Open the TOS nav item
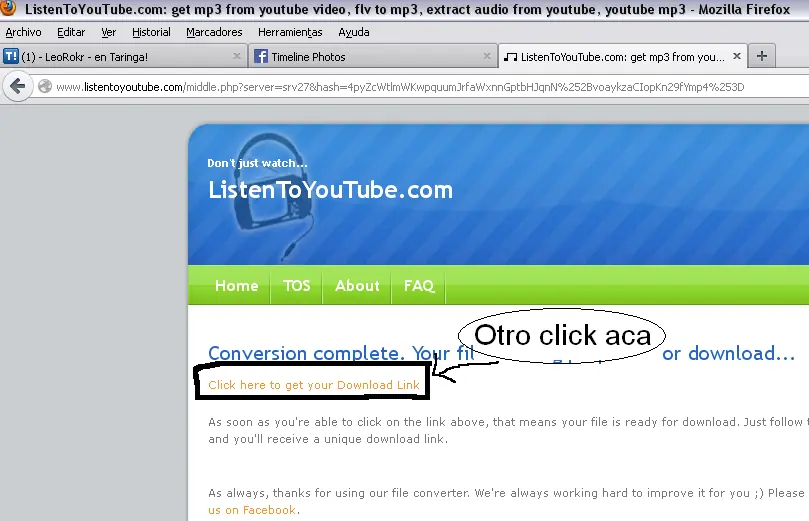The width and height of the screenshot is (809, 521). coord(297,285)
